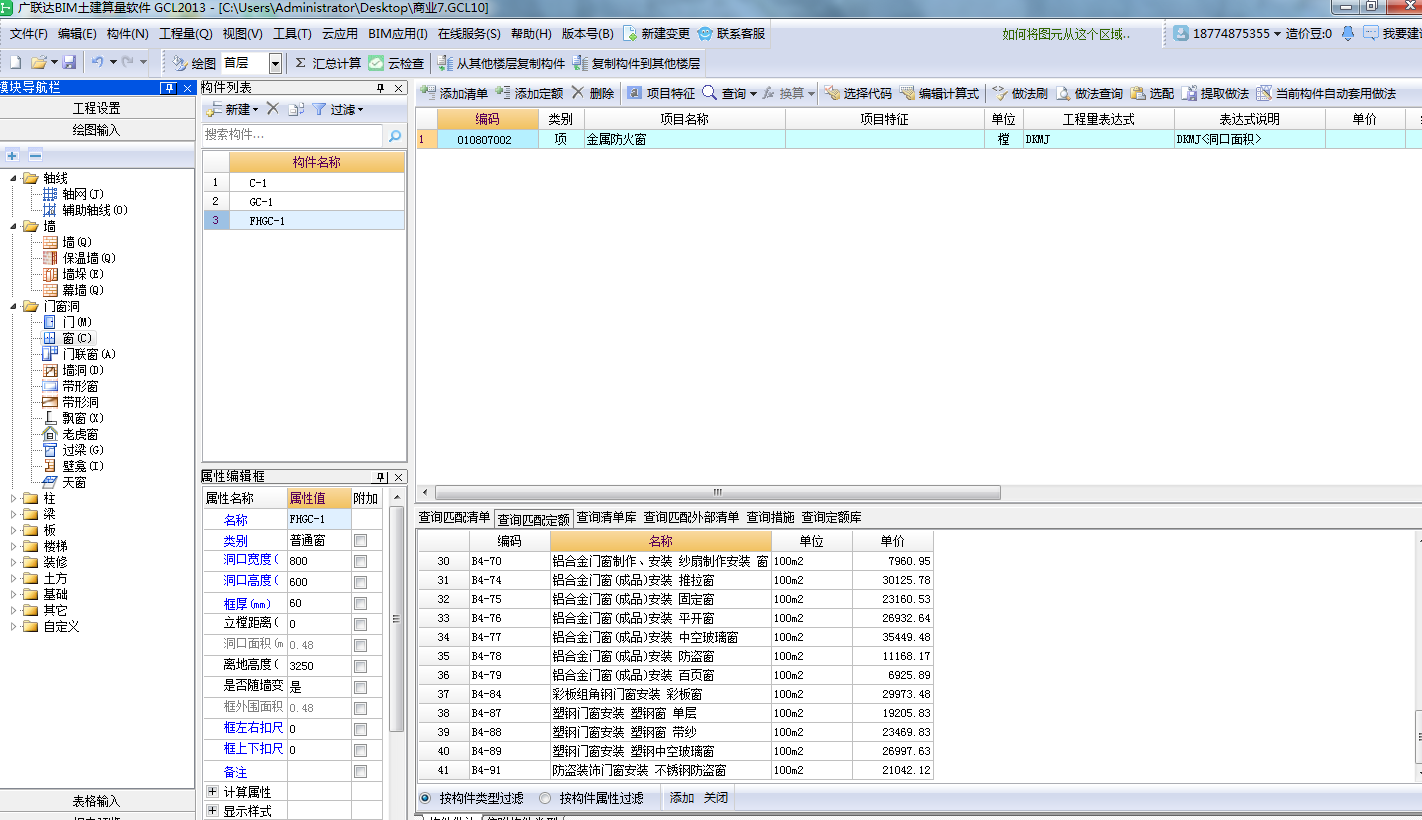The width and height of the screenshot is (1422, 820).
Task: Switch to 查询匹配清单 tab
Action: pyautogui.click(x=454, y=517)
